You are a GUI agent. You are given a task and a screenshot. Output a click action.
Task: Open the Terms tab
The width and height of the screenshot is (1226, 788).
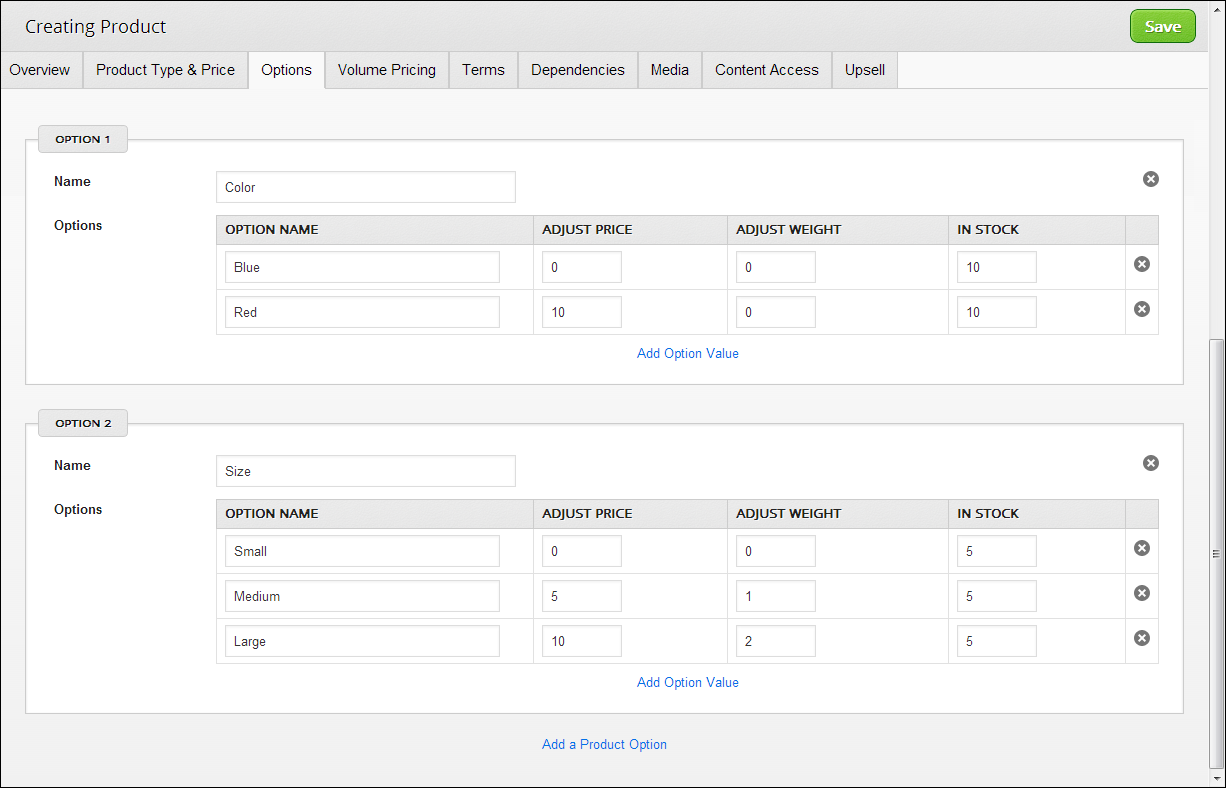tap(483, 70)
